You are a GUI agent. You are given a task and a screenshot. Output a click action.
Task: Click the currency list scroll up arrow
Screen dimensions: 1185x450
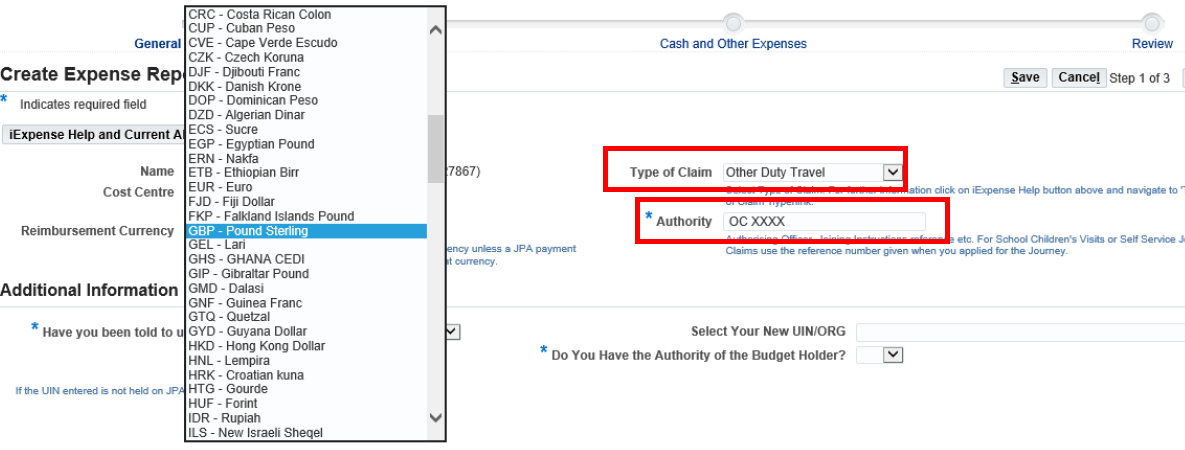[x=435, y=30]
